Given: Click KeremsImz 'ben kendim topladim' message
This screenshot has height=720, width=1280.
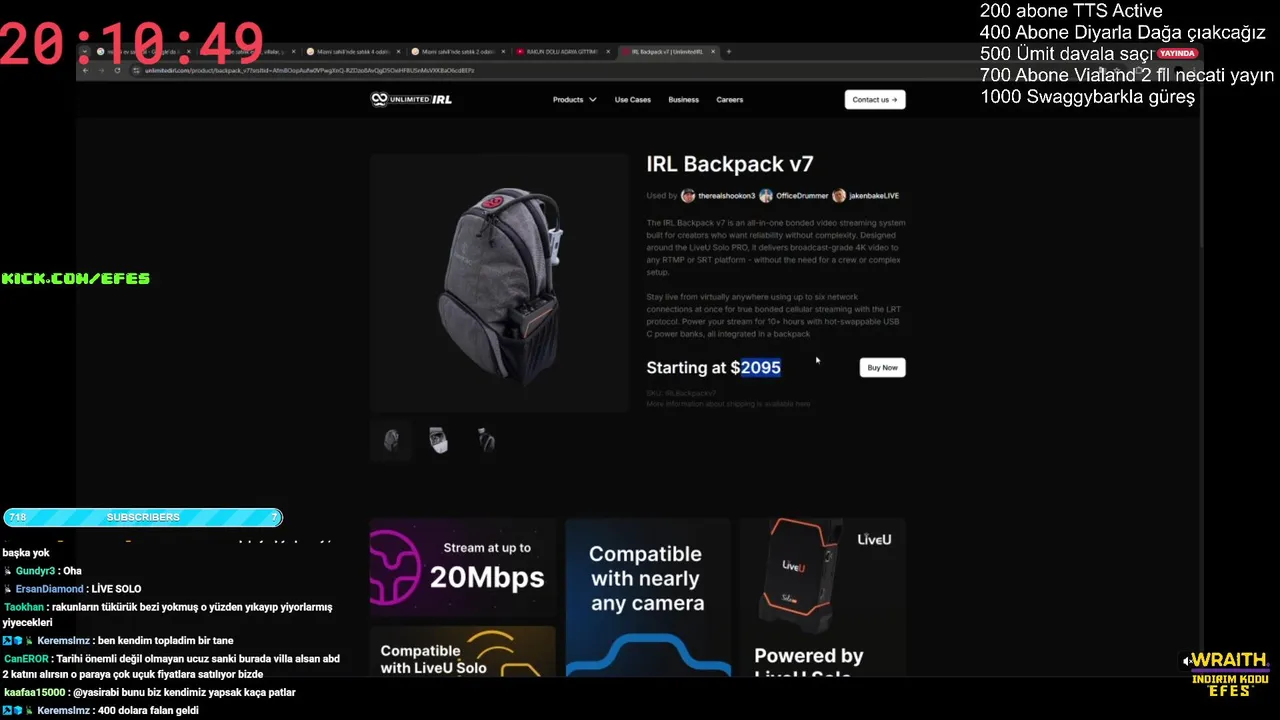Looking at the screenshot, I should [166, 641].
